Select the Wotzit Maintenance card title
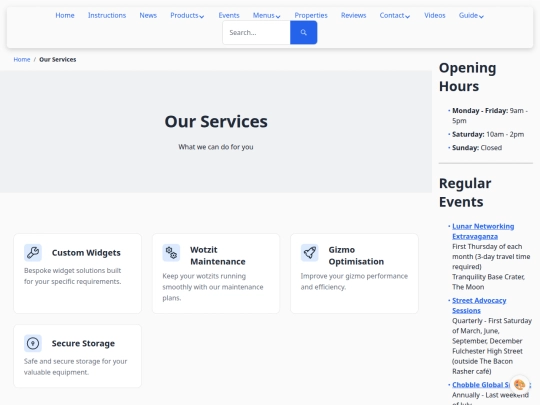 pyautogui.click(x=218, y=256)
